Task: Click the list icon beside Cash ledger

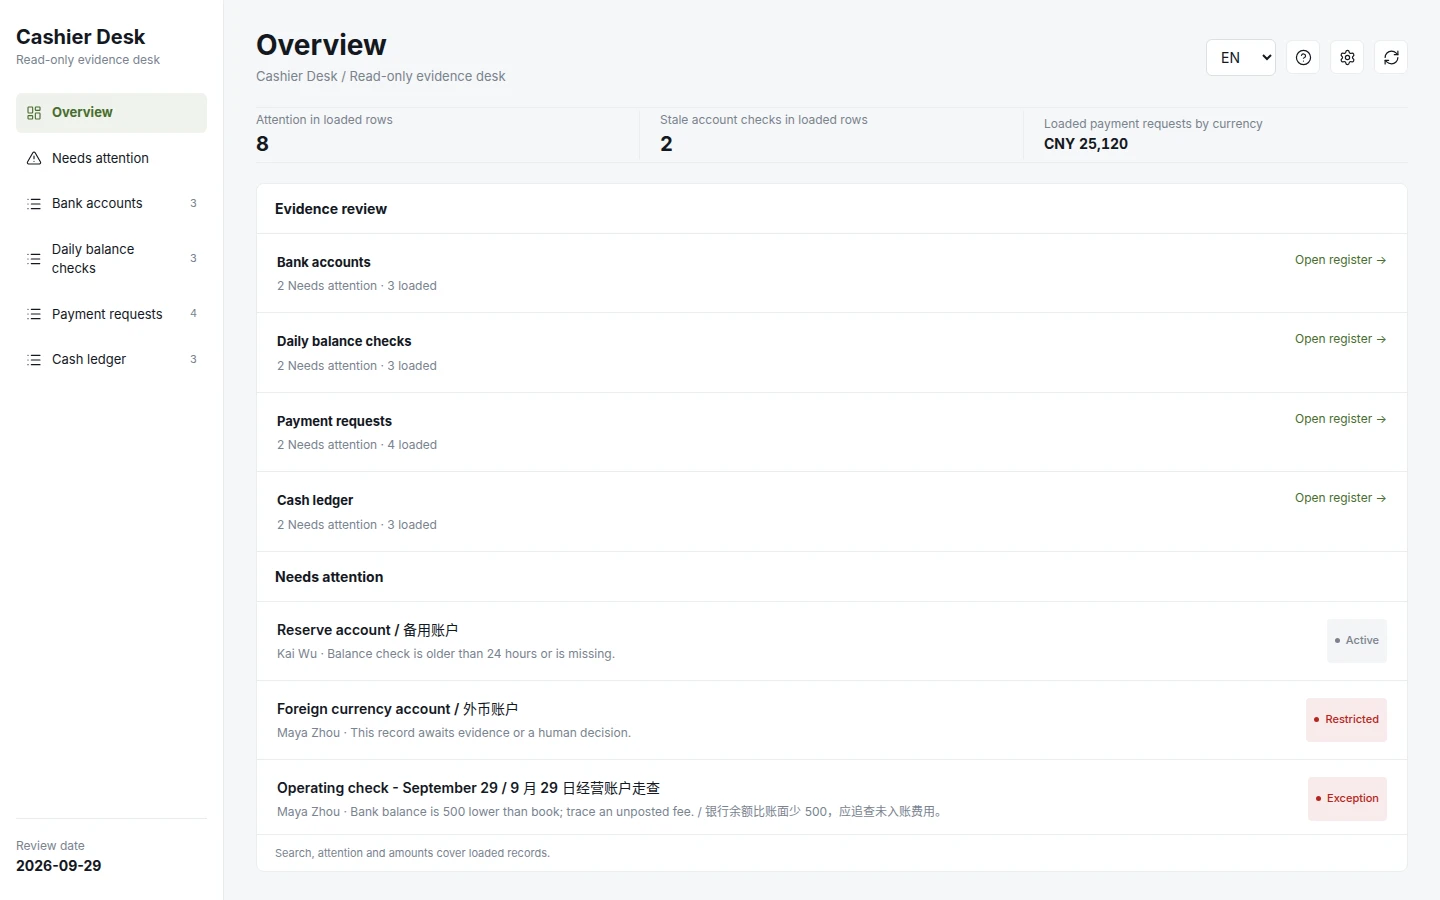Action: [34, 360]
